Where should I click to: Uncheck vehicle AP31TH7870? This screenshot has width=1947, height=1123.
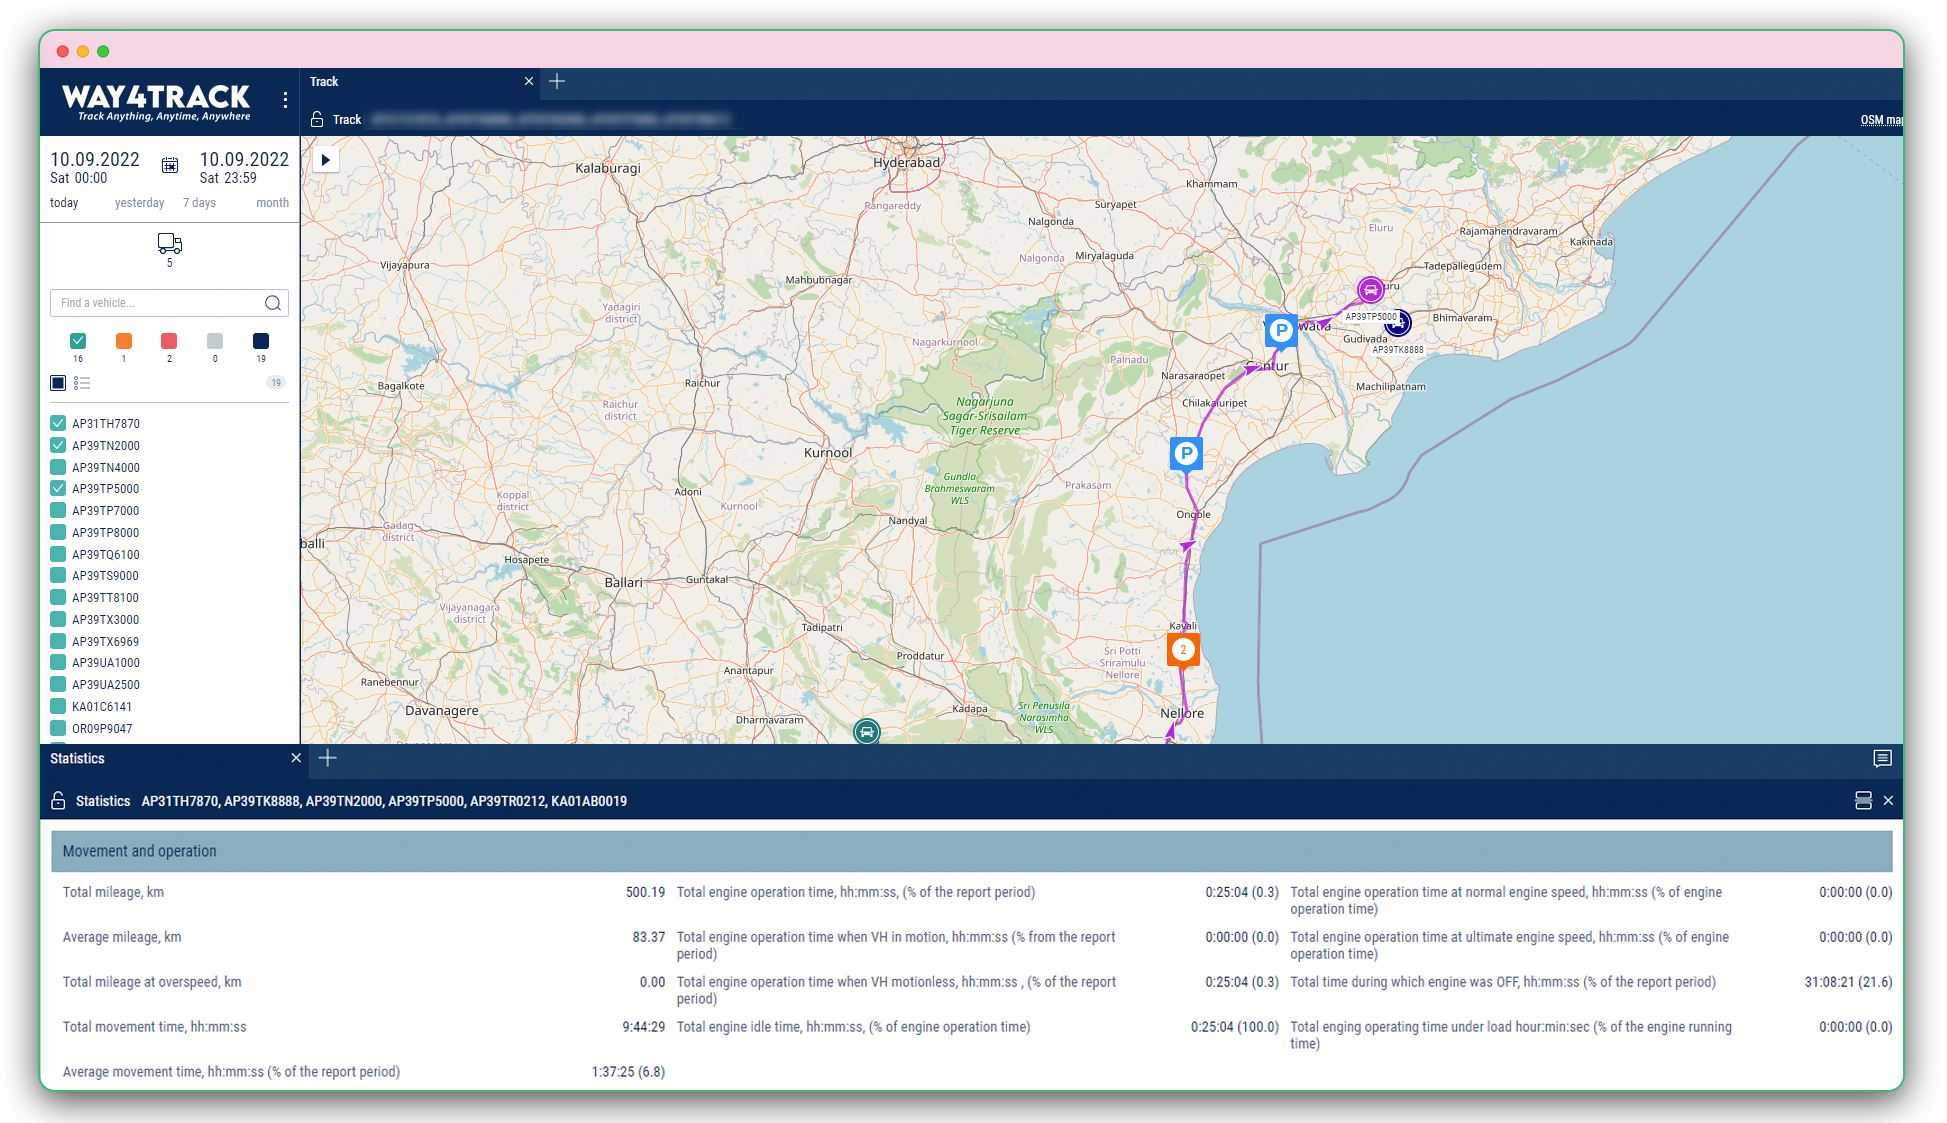click(x=58, y=424)
